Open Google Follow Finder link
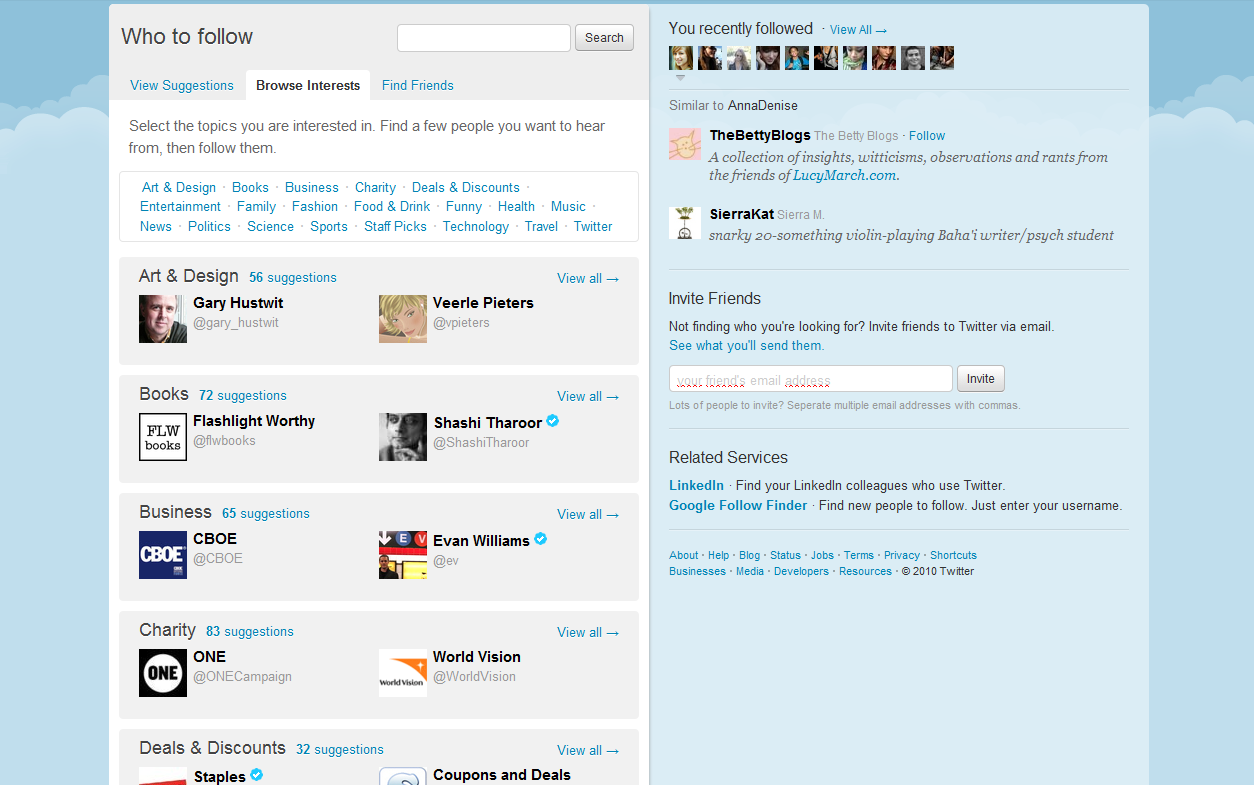Viewport: 1254px width, 785px height. click(x=738, y=505)
